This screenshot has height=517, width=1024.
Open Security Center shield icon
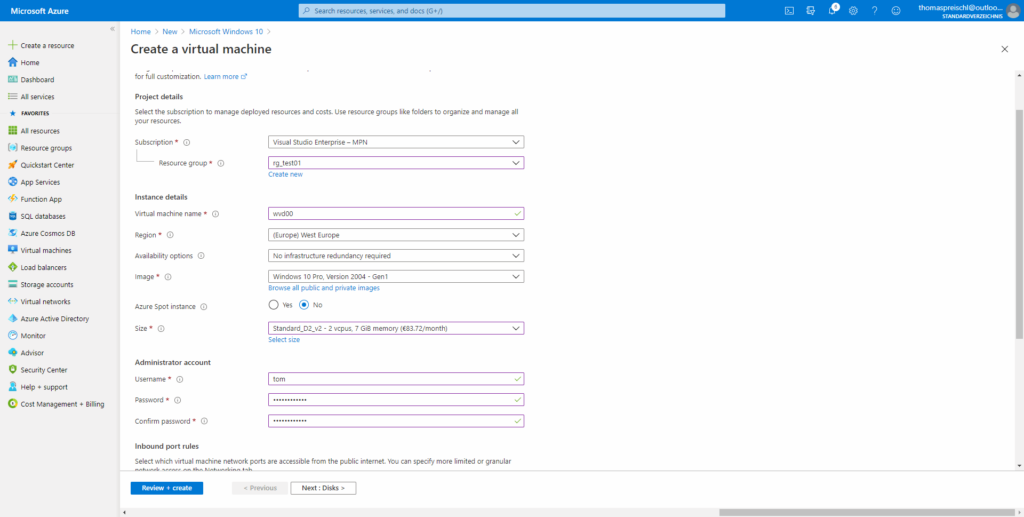tap(12, 369)
